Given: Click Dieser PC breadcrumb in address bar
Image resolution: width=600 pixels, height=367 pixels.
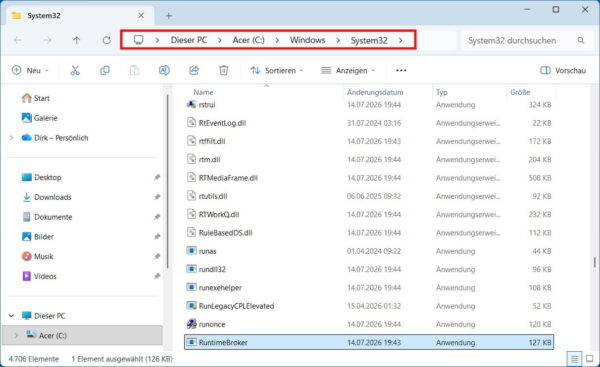Looking at the screenshot, I should click(189, 40).
